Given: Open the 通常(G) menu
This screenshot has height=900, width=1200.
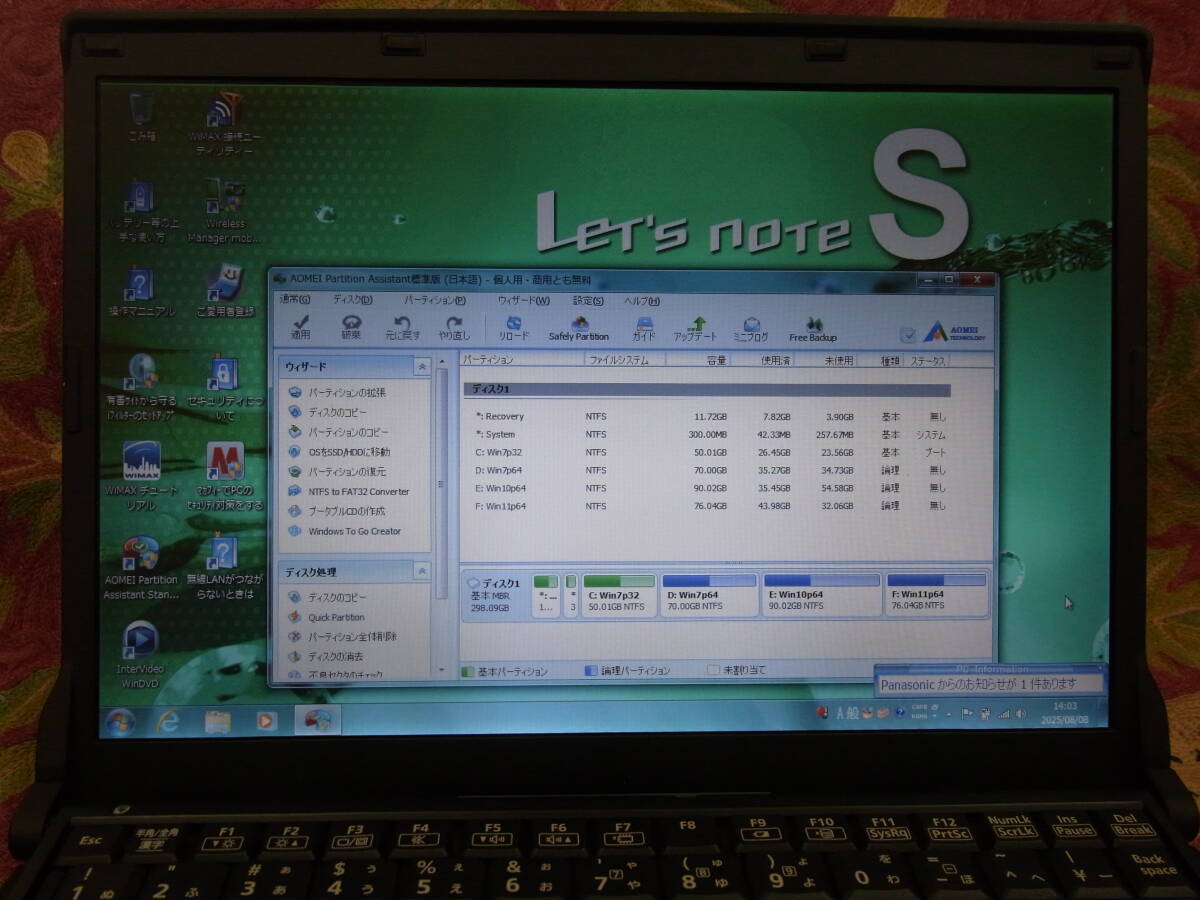Looking at the screenshot, I should [295, 300].
